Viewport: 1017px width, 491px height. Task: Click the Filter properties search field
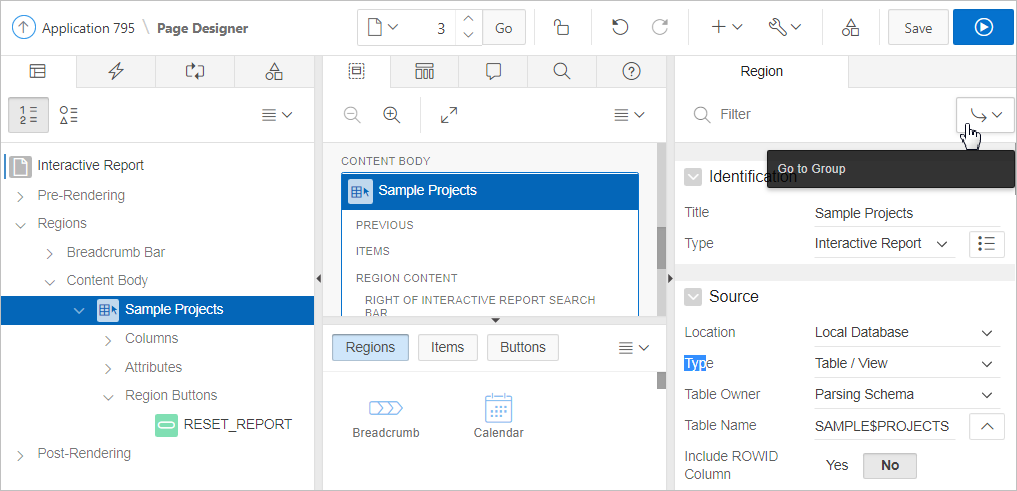click(820, 115)
